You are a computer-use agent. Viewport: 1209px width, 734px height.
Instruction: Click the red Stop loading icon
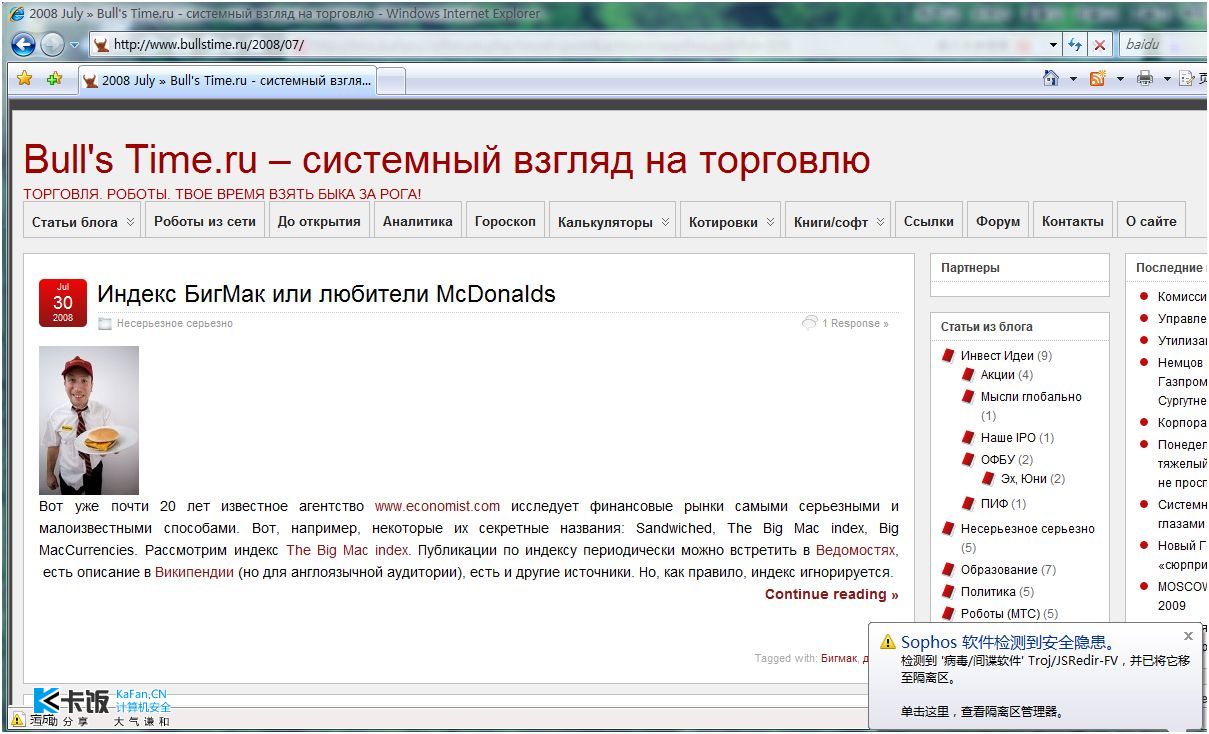coord(1100,45)
